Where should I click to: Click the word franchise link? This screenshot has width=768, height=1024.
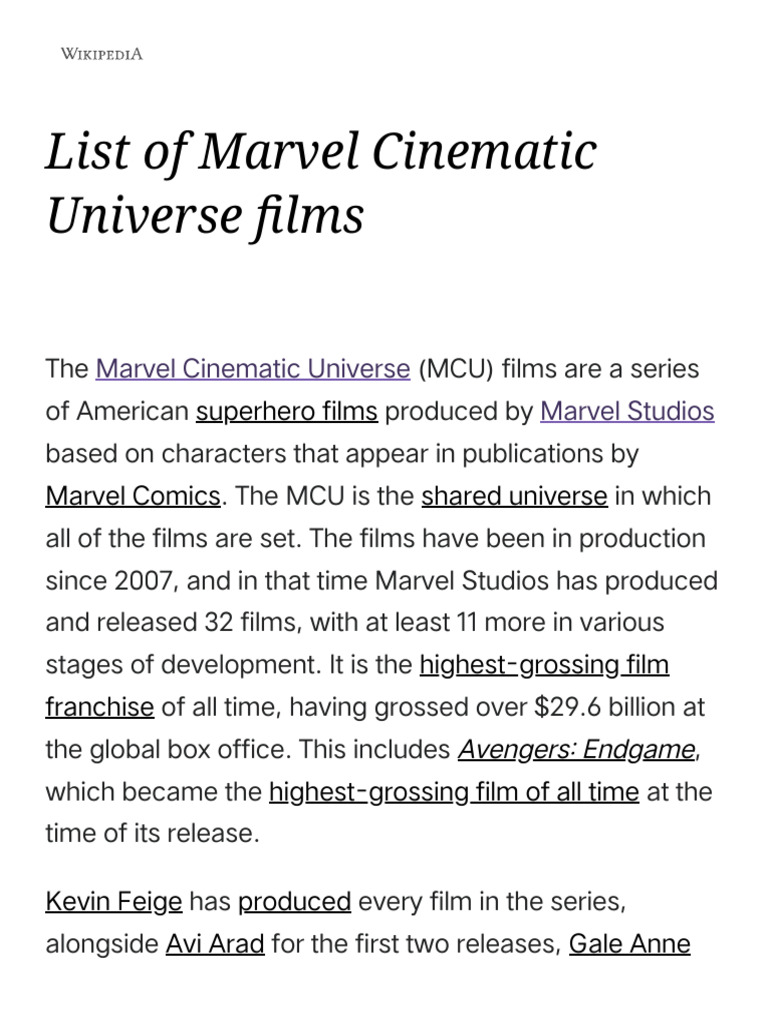click(x=99, y=708)
